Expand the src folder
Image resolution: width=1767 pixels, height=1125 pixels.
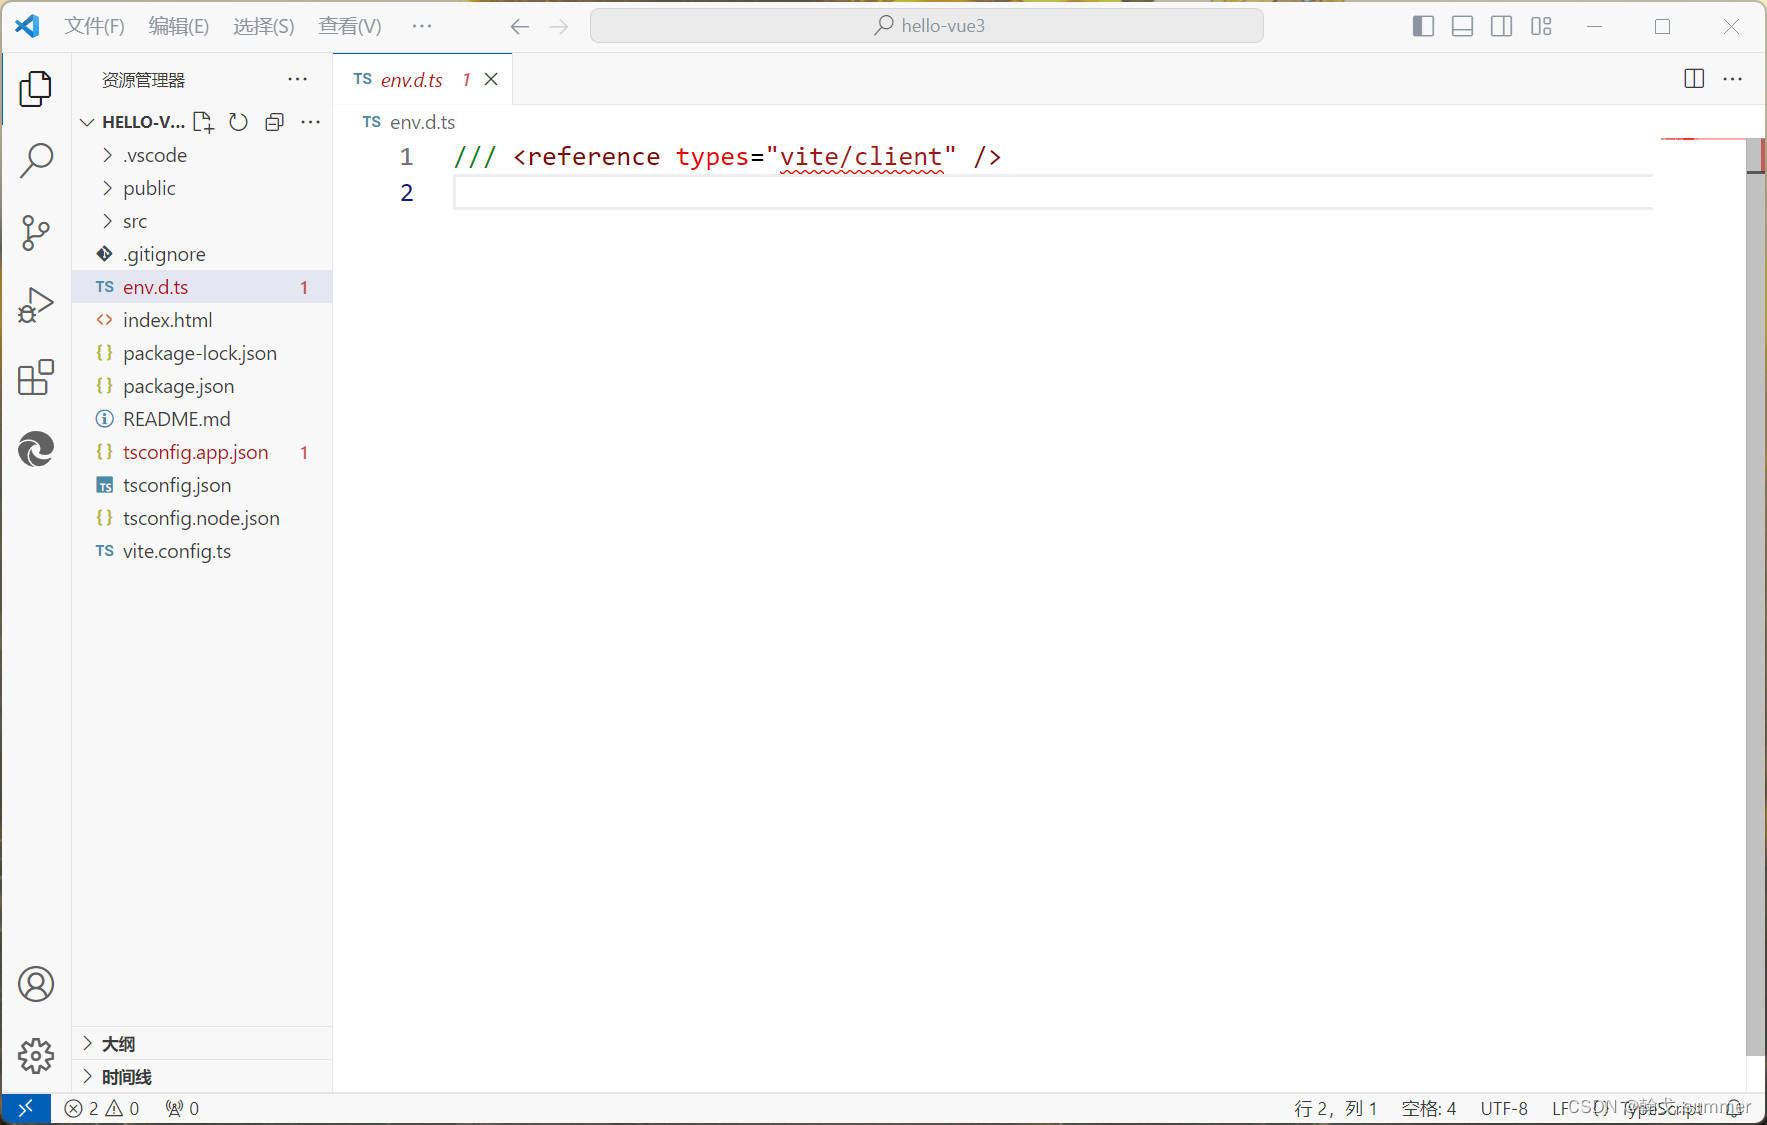135,221
